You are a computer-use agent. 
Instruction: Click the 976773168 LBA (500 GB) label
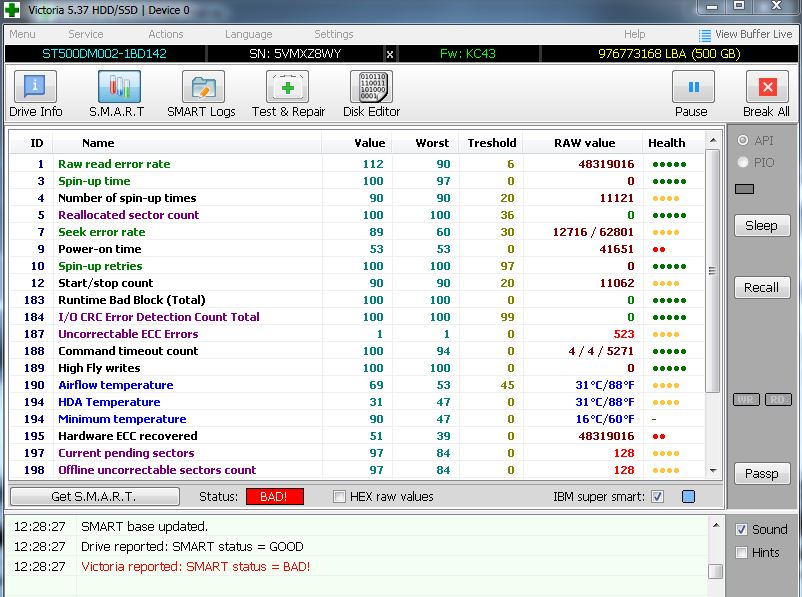tap(669, 54)
